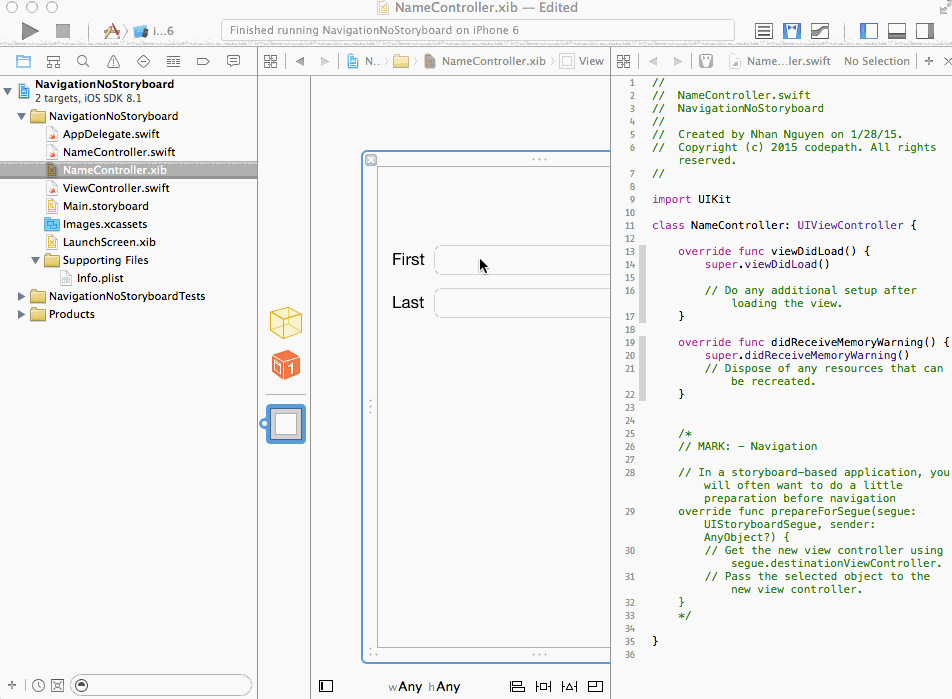Click the Run (play) button
This screenshot has height=699, width=952.
[30, 31]
